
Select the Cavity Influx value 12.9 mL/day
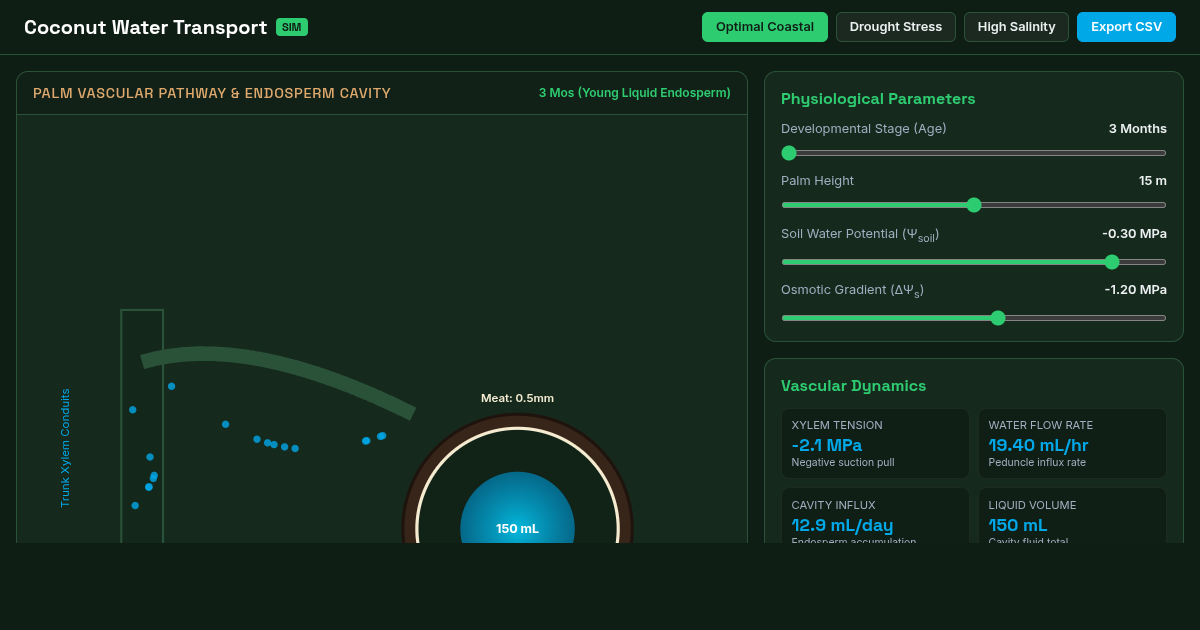tap(842, 525)
